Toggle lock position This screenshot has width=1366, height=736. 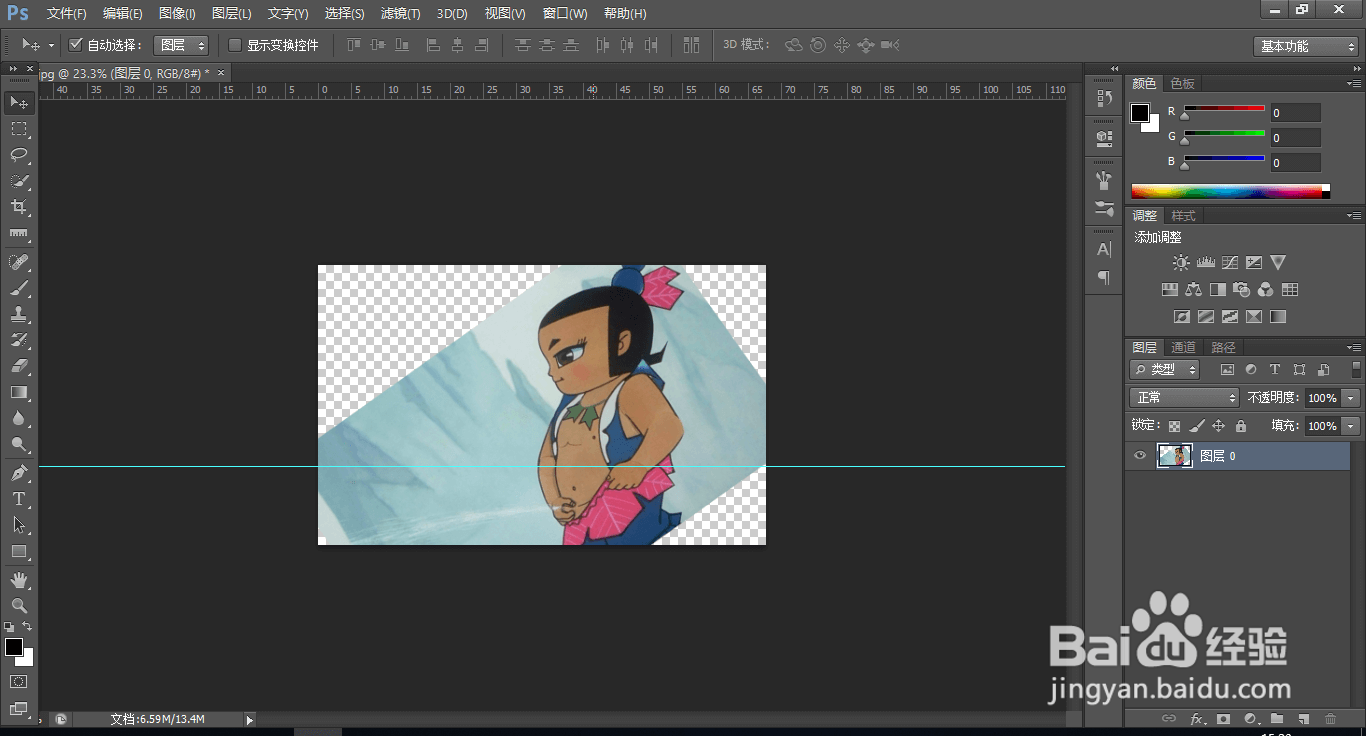tap(1218, 426)
